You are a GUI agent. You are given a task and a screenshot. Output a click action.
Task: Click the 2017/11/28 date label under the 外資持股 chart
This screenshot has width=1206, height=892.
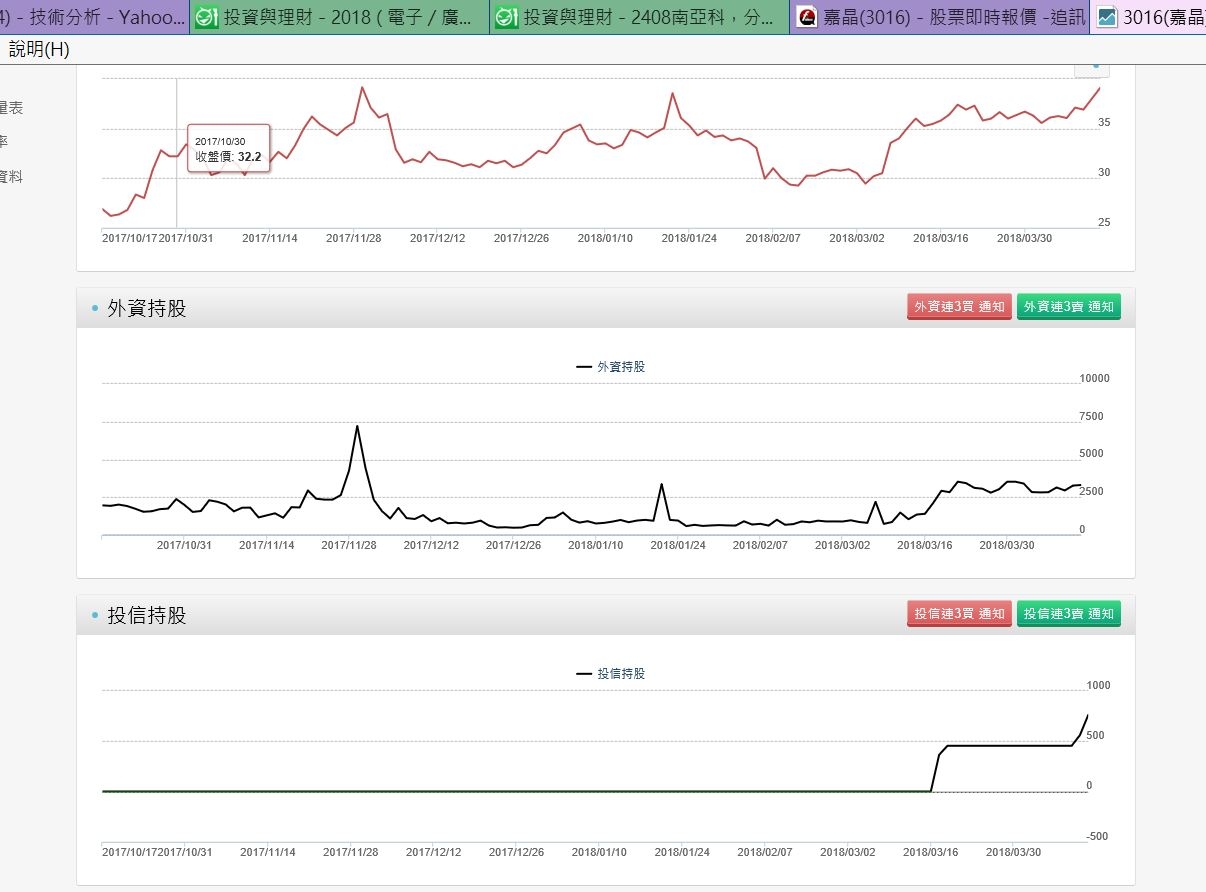(349, 545)
